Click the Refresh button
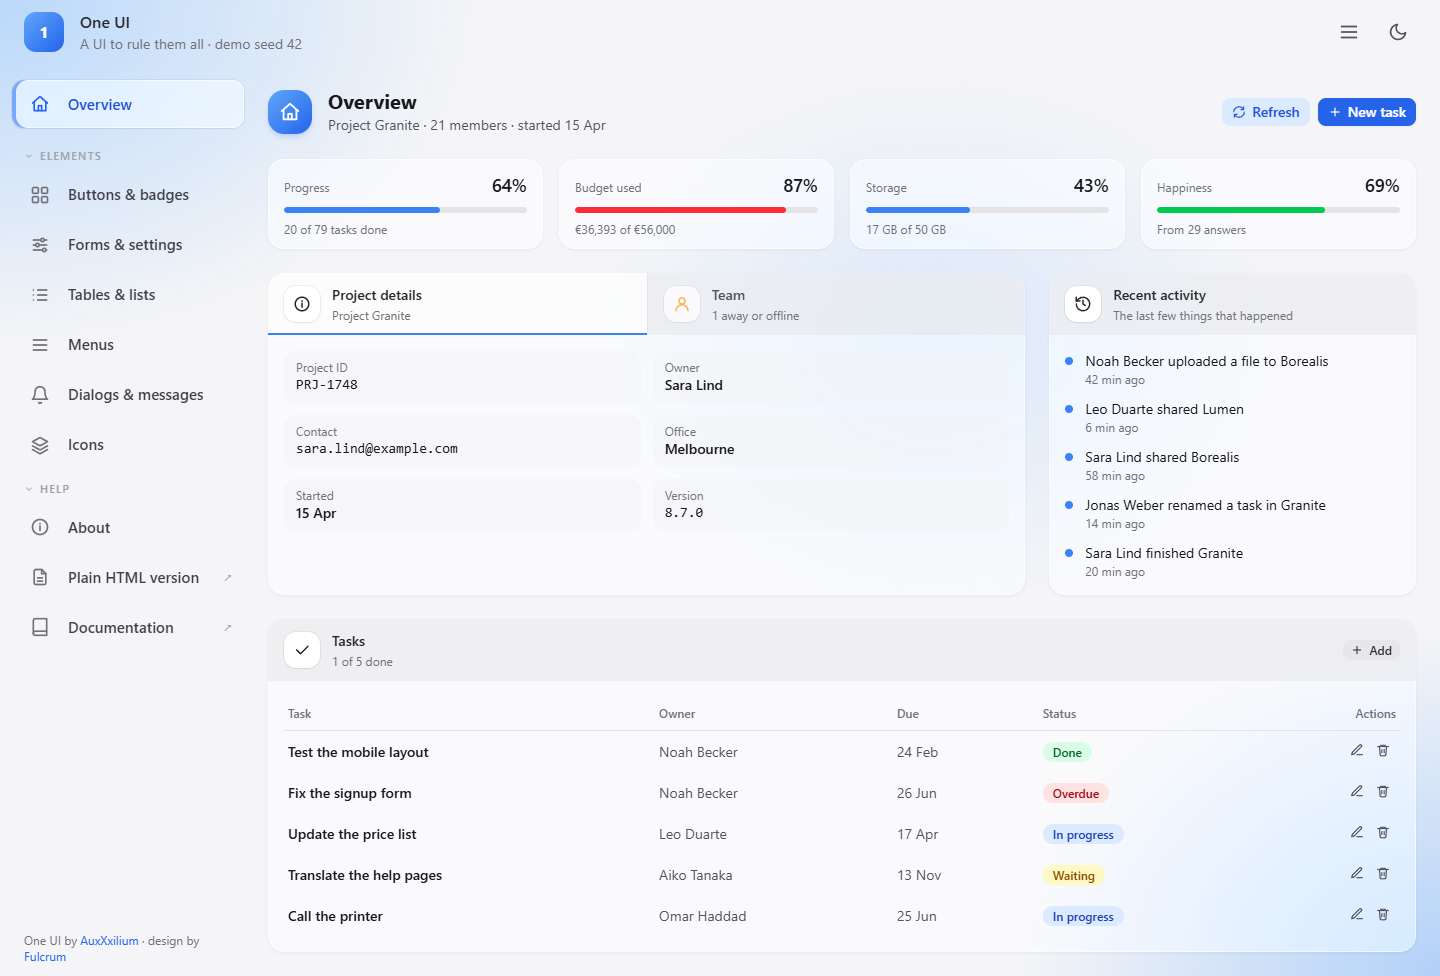Viewport: 1440px width, 976px height. (1266, 112)
